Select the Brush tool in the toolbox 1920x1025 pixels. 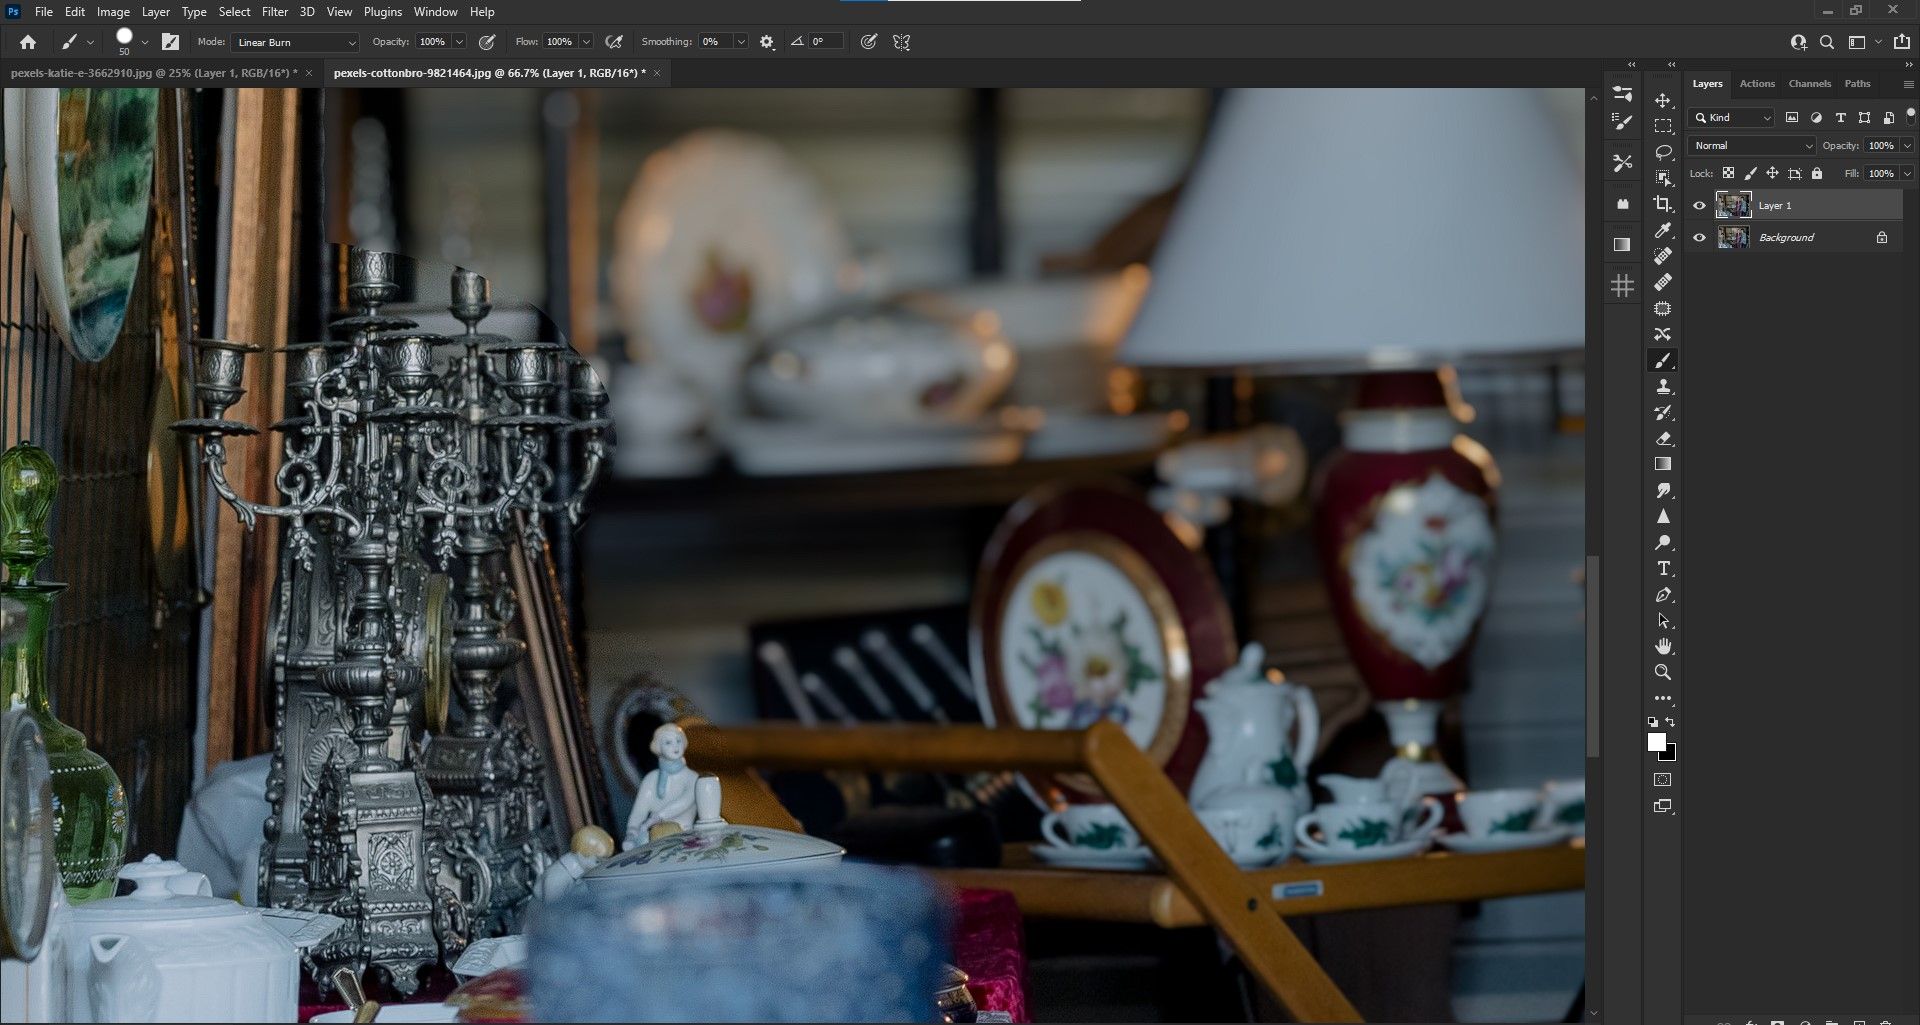1663,361
